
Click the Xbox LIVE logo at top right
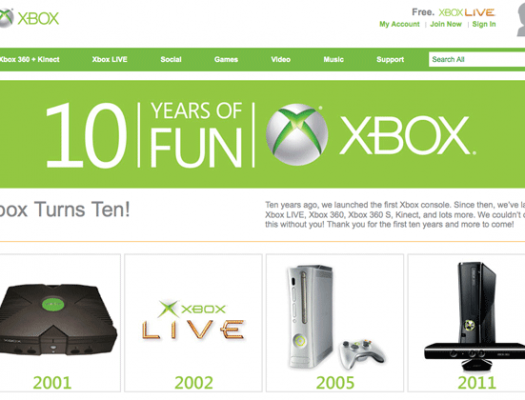(x=467, y=13)
